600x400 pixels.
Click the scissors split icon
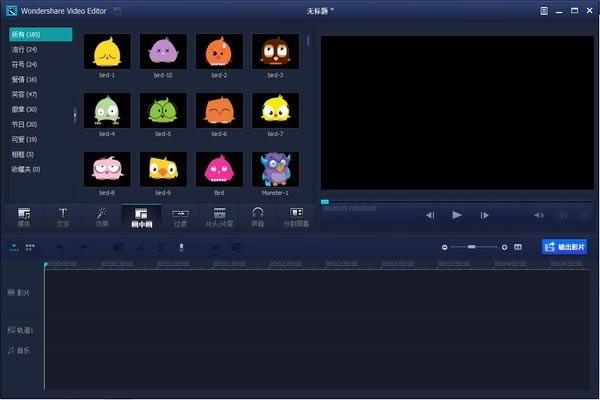pos(141,248)
